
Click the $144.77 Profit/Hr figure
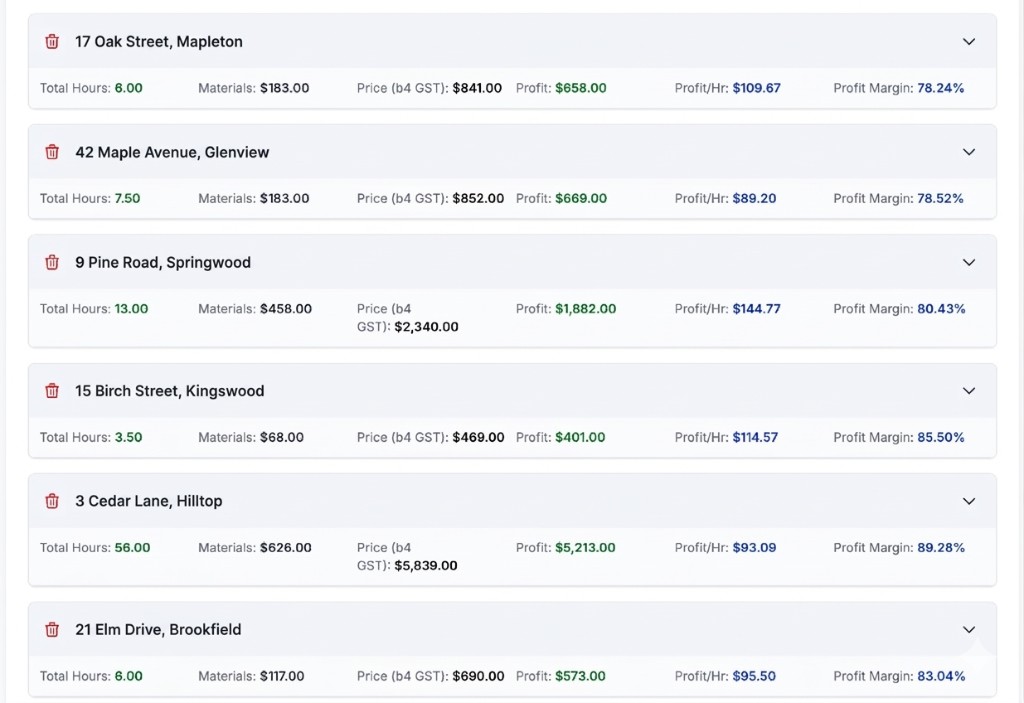[756, 309]
